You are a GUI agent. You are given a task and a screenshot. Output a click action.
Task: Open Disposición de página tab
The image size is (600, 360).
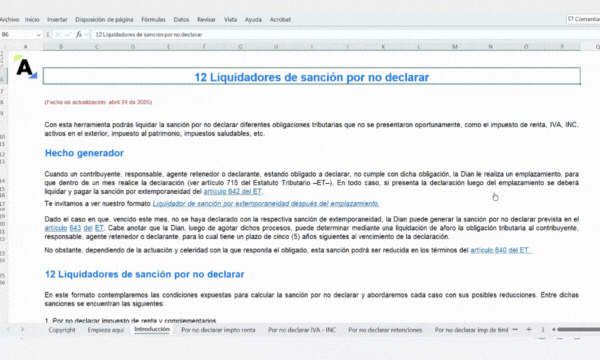pos(104,20)
